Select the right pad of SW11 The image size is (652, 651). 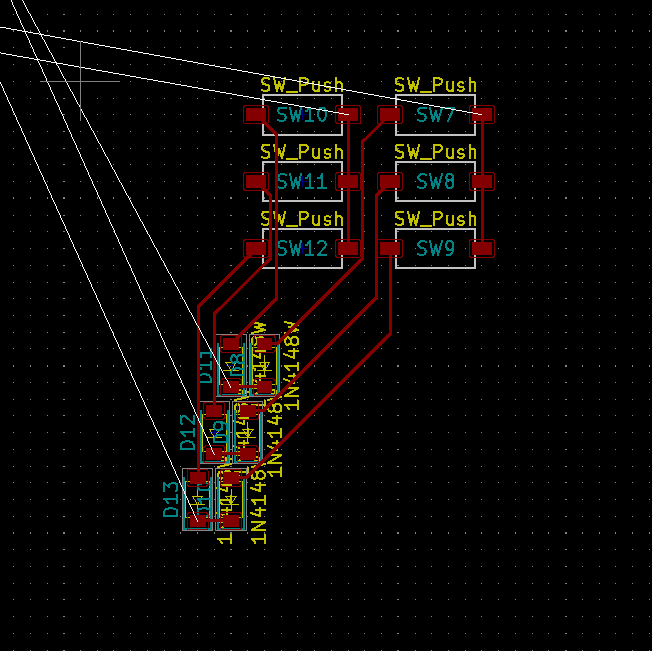[348, 181]
